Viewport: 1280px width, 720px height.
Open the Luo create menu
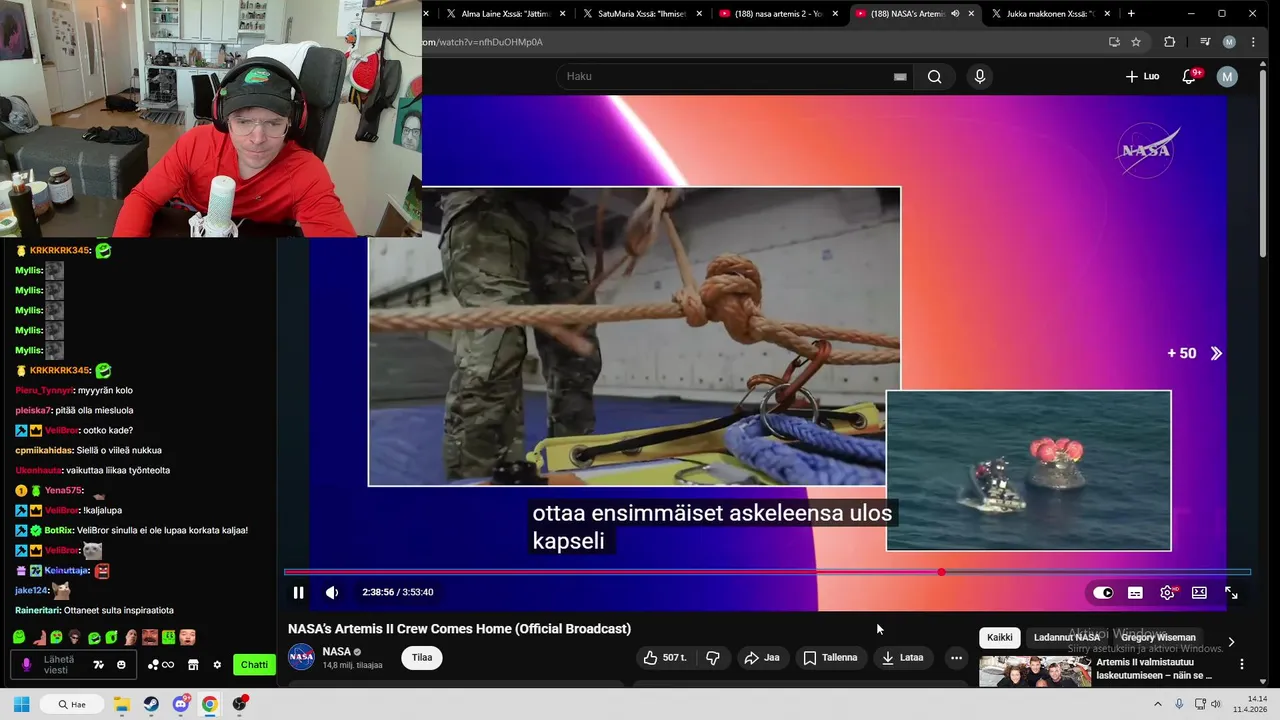(1142, 76)
